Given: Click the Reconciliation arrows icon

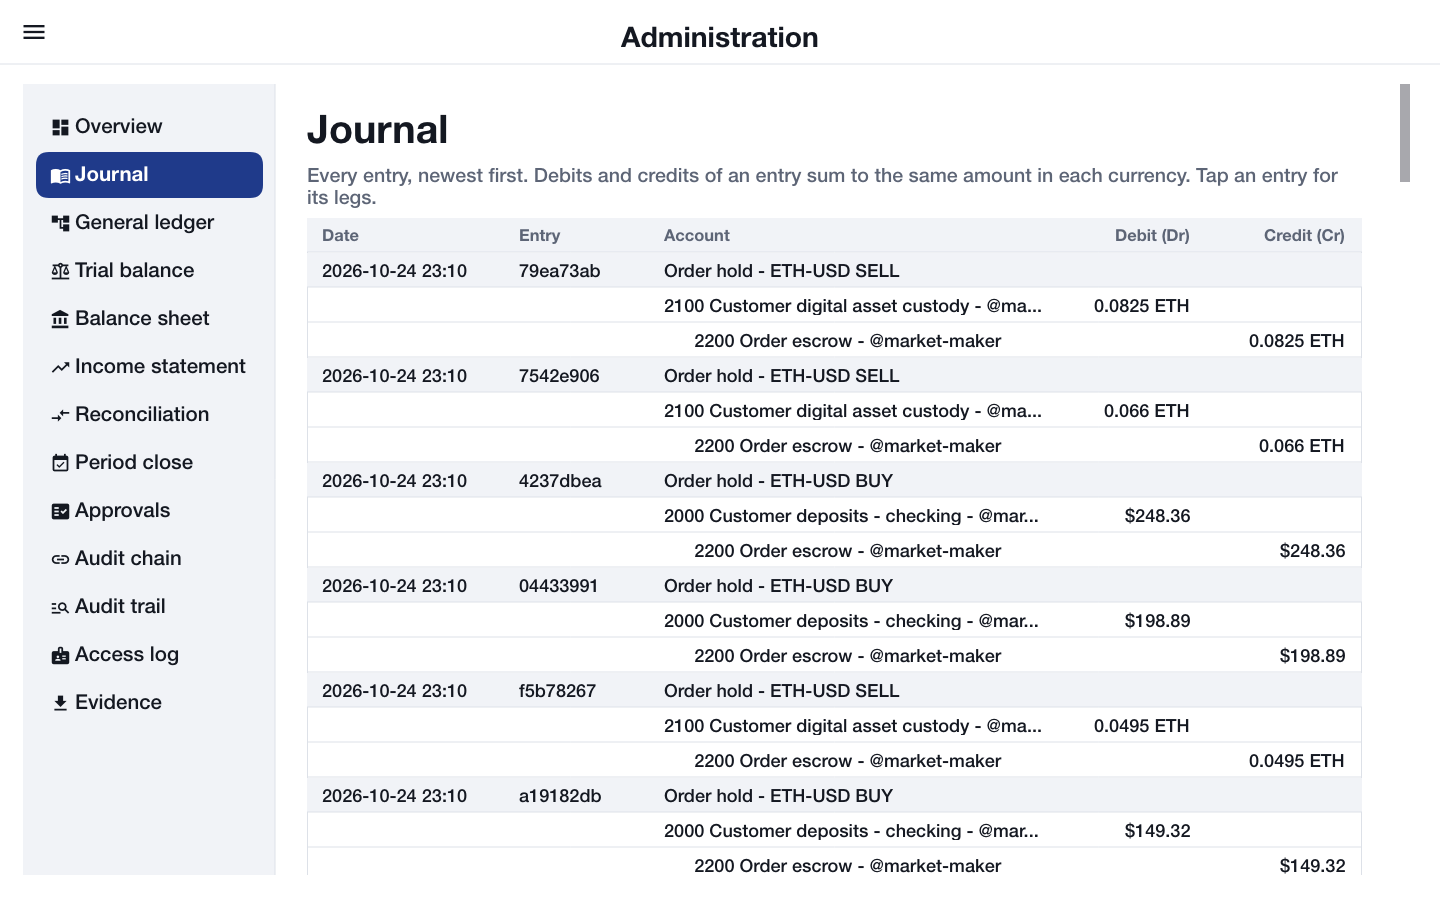Looking at the screenshot, I should click(x=60, y=415).
